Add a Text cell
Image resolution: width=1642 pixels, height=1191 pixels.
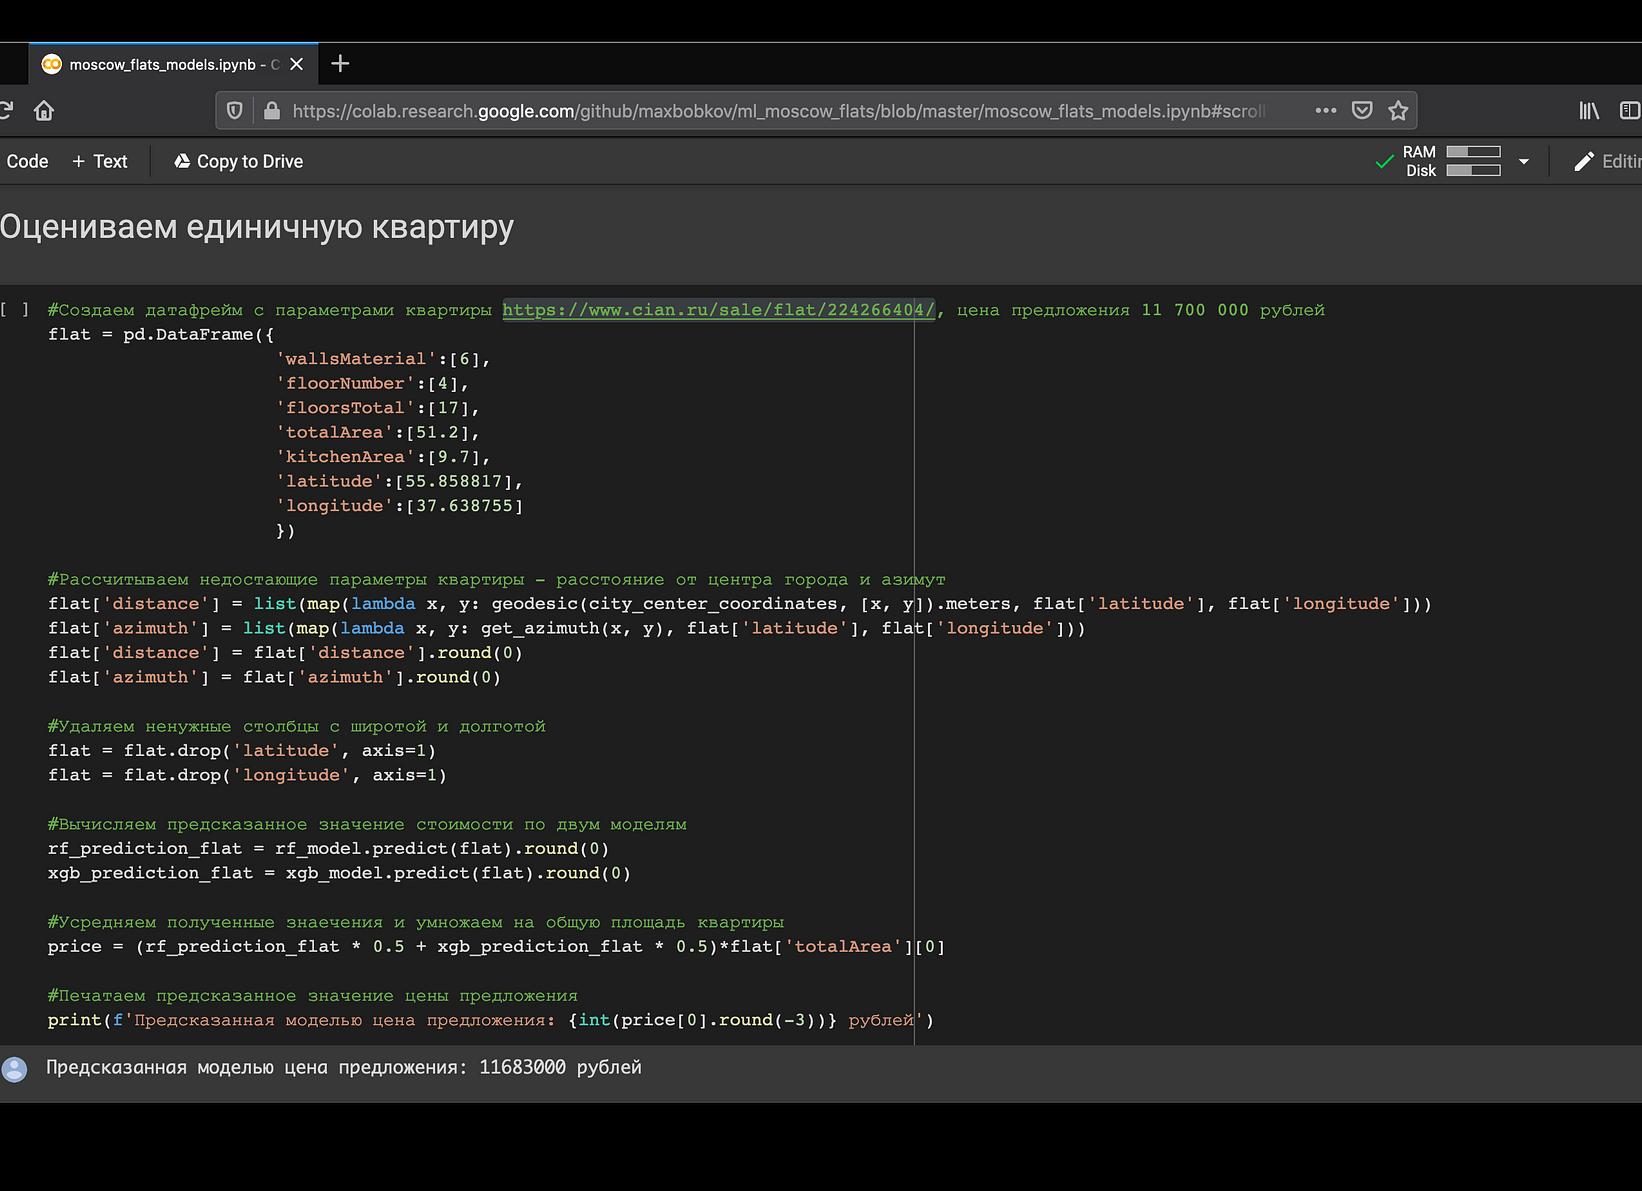(100, 161)
